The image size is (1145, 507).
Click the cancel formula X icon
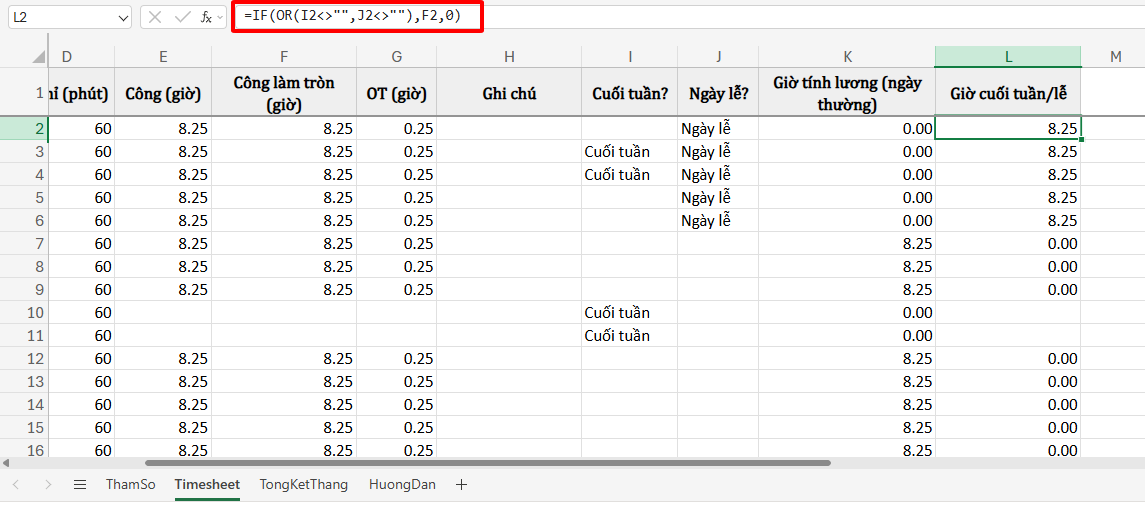pyautogui.click(x=155, y=17)
